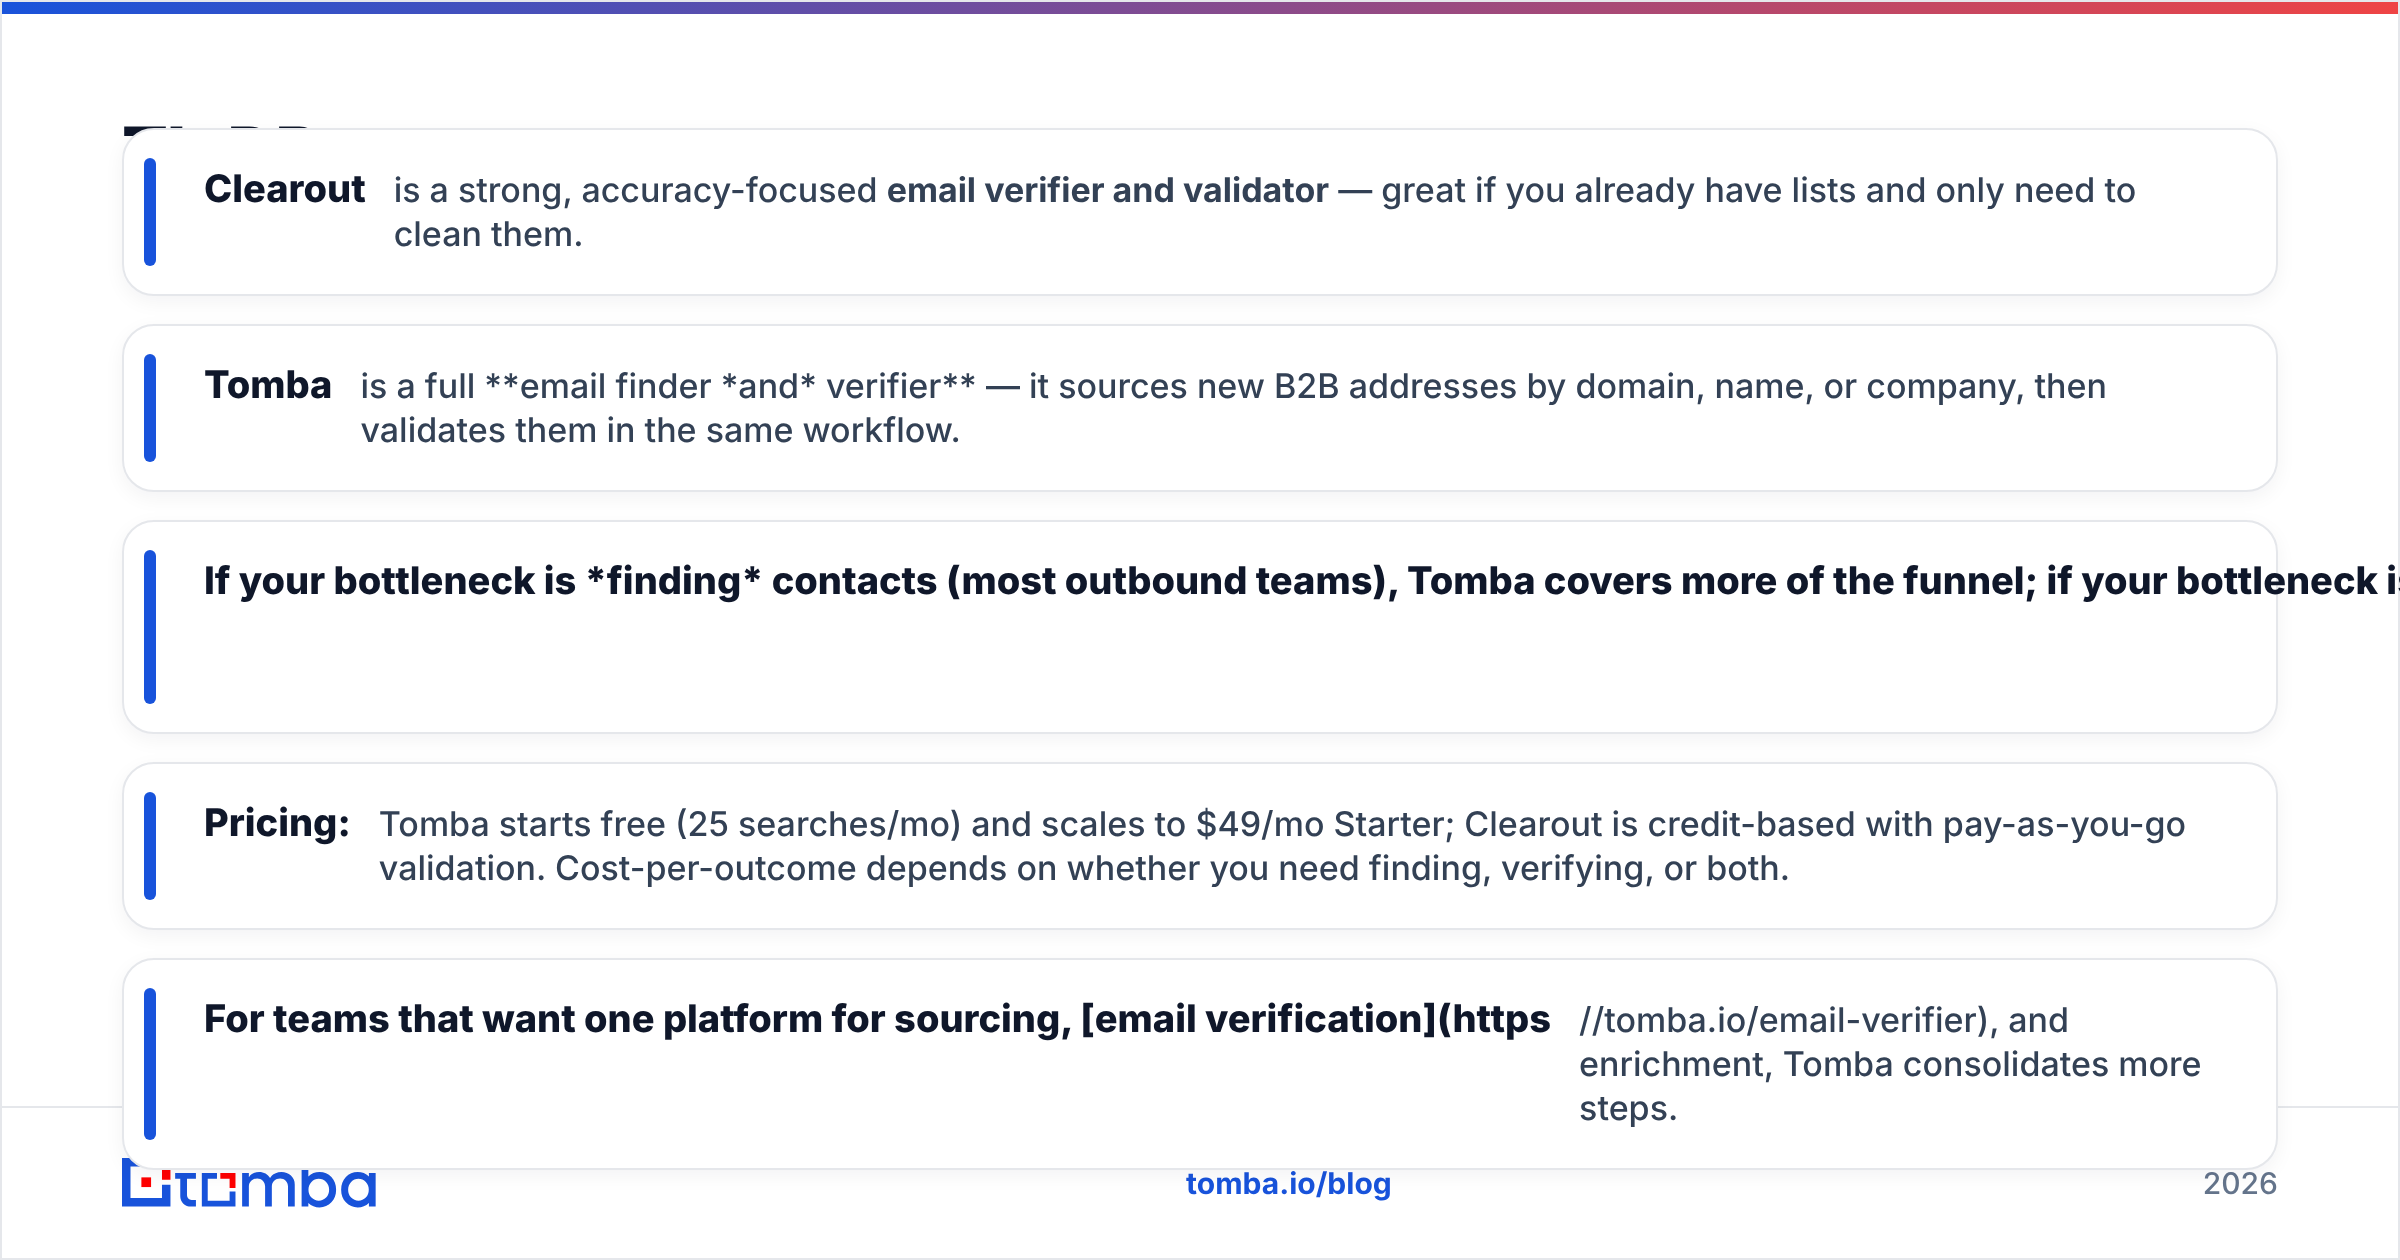
Task: Click the 'If your bottleneck is *finding*' headline
Action: pos(482,581)
